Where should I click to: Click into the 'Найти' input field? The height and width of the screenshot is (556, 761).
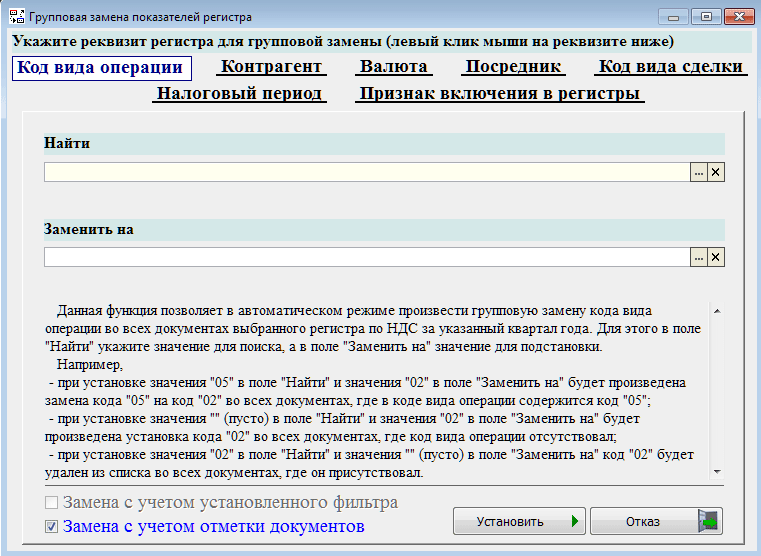(x=367, y=172)
